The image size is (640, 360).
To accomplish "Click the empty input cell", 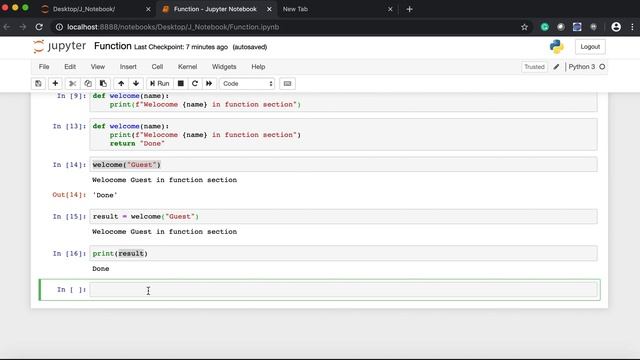I will point(343,290).
